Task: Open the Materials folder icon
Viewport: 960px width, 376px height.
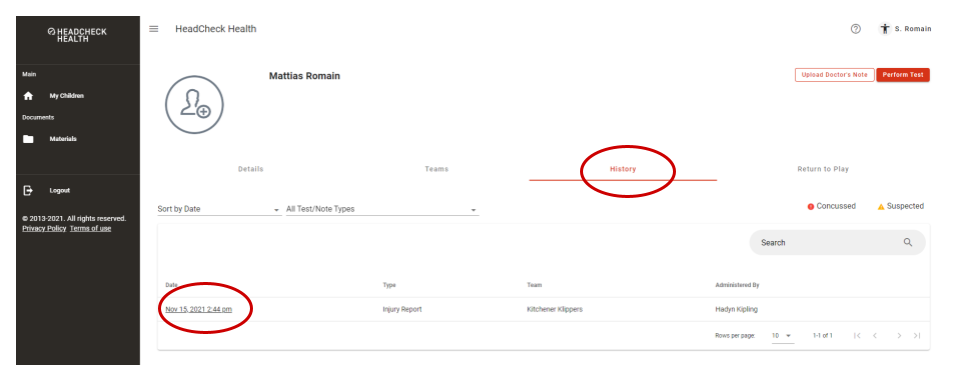Action: pyautogui.click(x=28, y=139)
